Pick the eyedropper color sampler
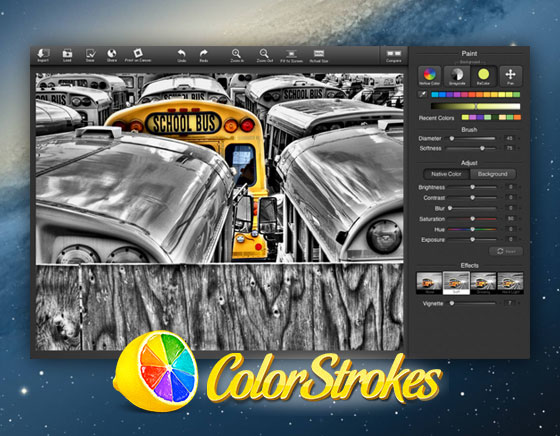 coord(422,95)
